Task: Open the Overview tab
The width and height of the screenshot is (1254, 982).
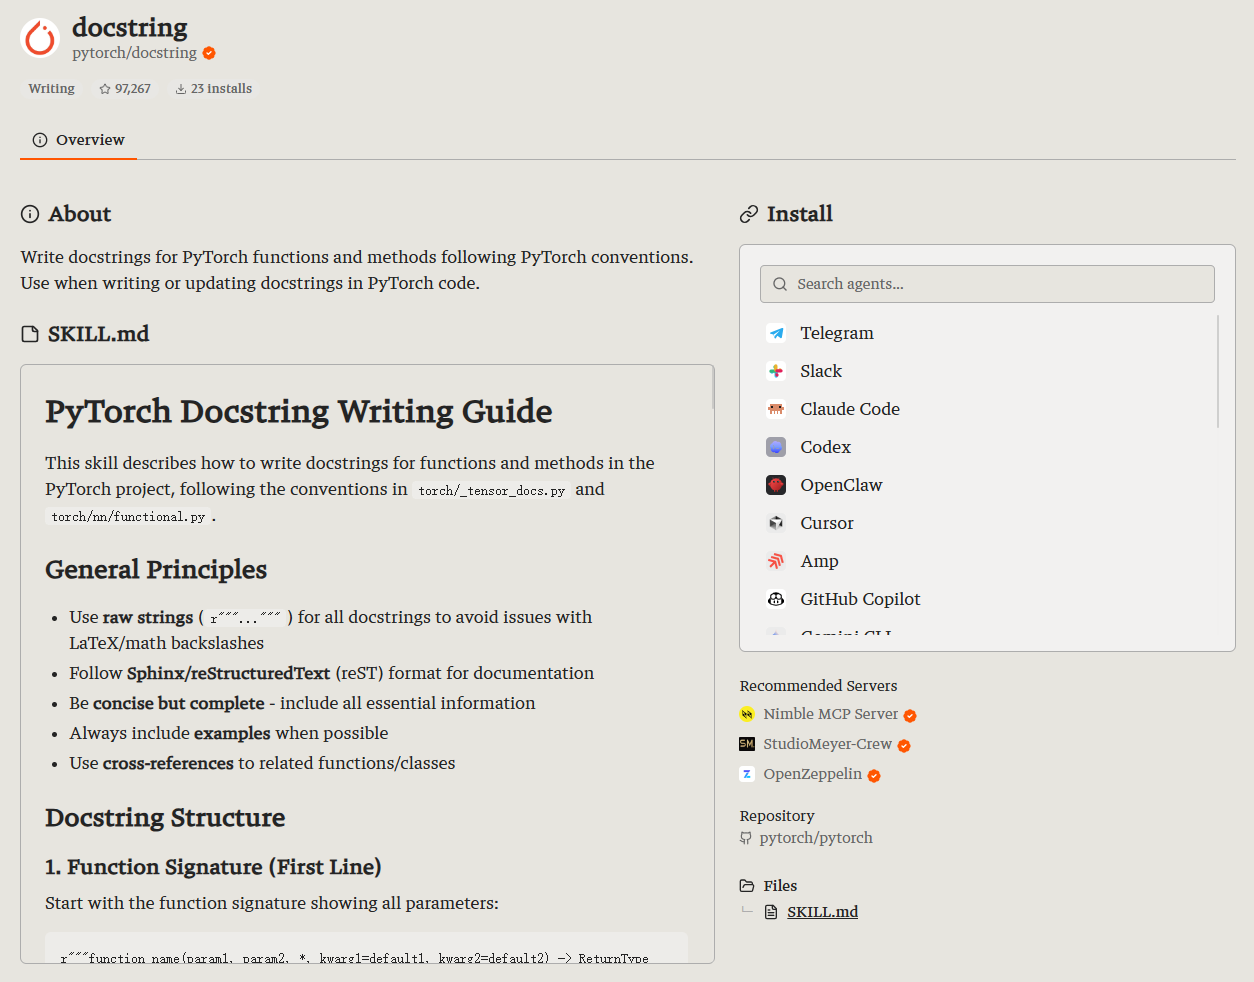Action: click(79, 140)
